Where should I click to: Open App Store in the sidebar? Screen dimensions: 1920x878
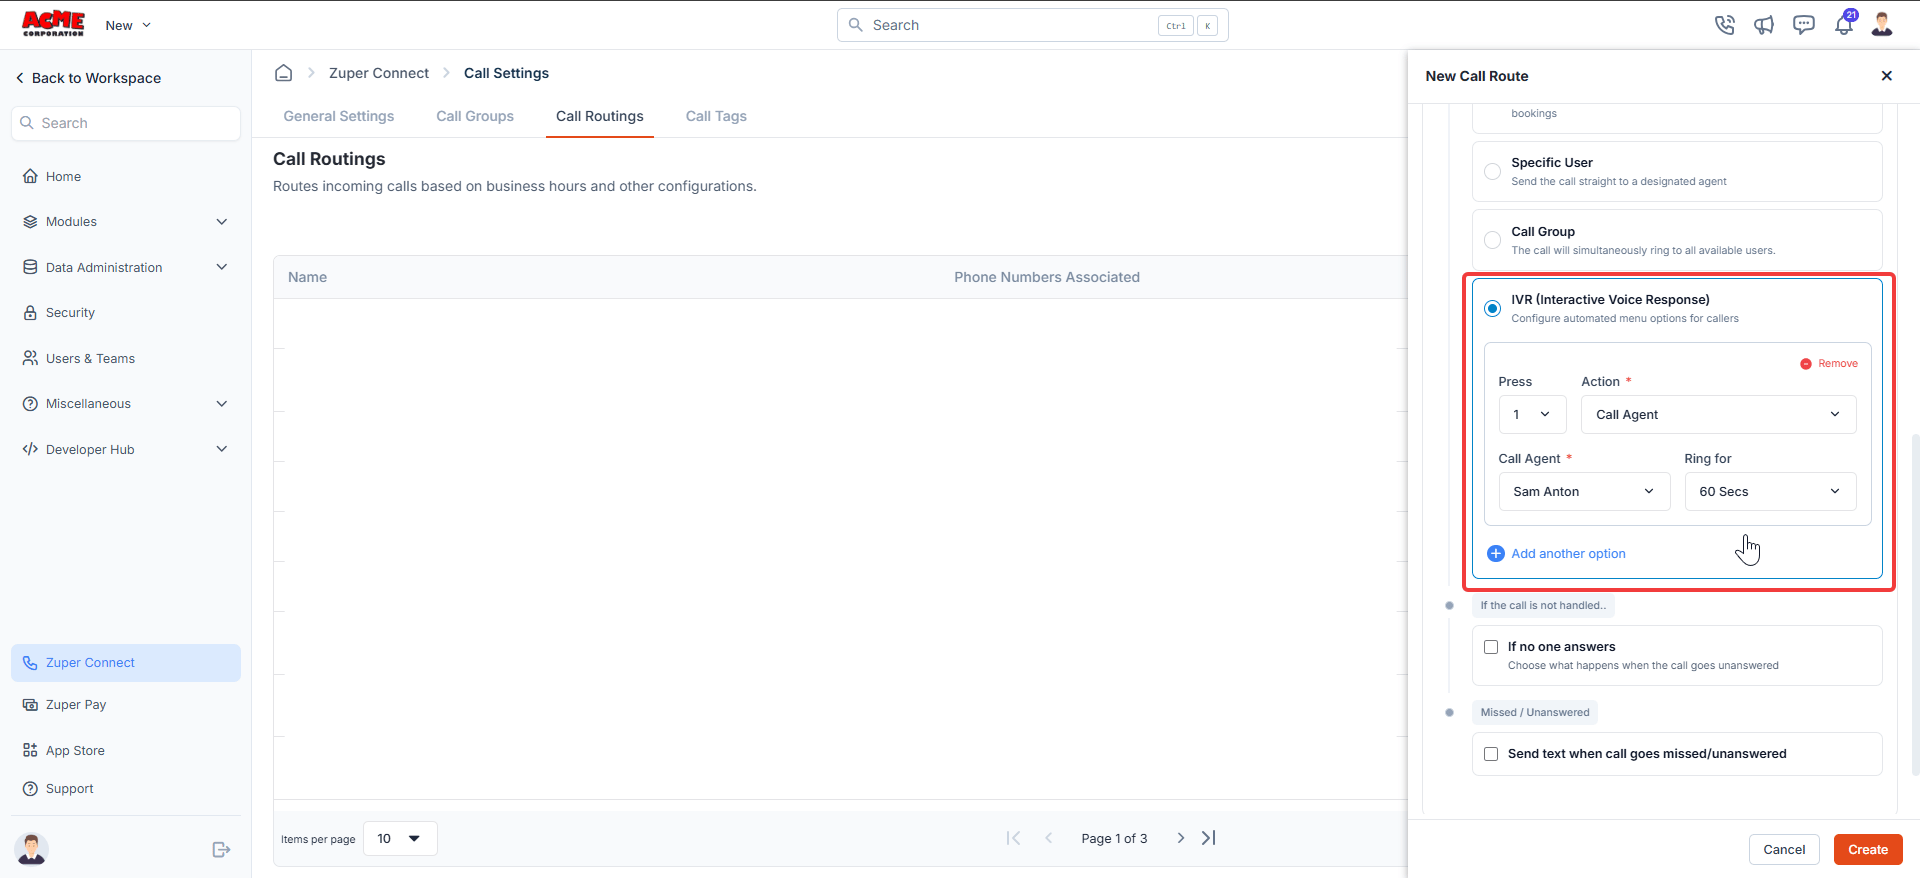(x=125, y=751)
